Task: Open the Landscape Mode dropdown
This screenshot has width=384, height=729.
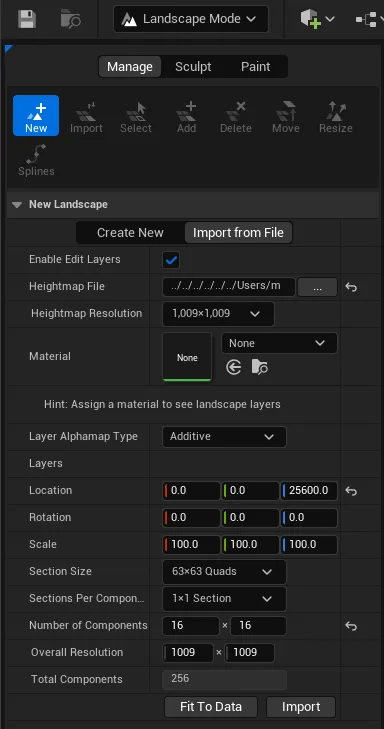Action: (x=191, y=19)
